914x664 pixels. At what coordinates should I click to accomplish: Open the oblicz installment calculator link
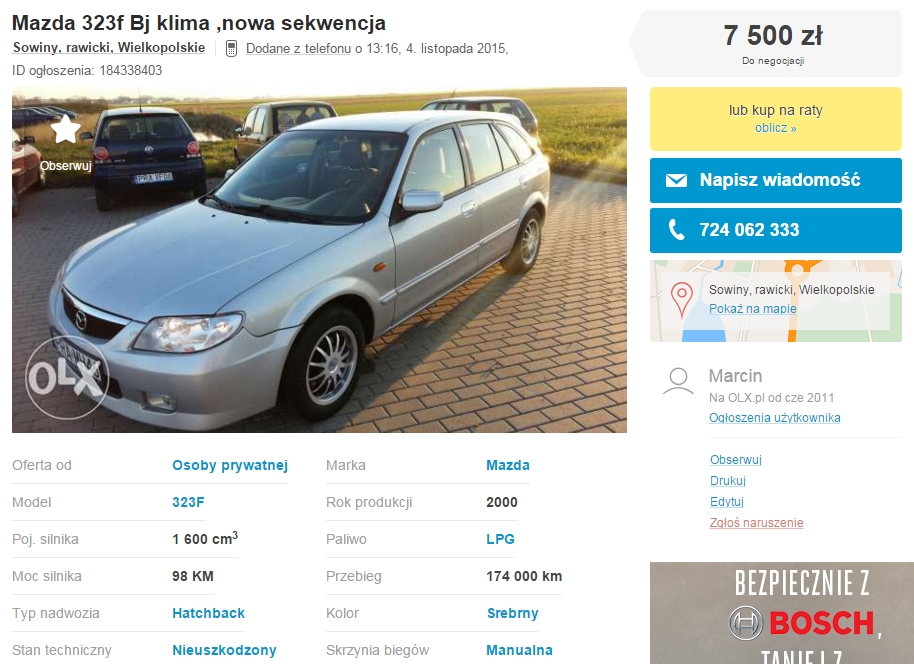click(775, 128)
